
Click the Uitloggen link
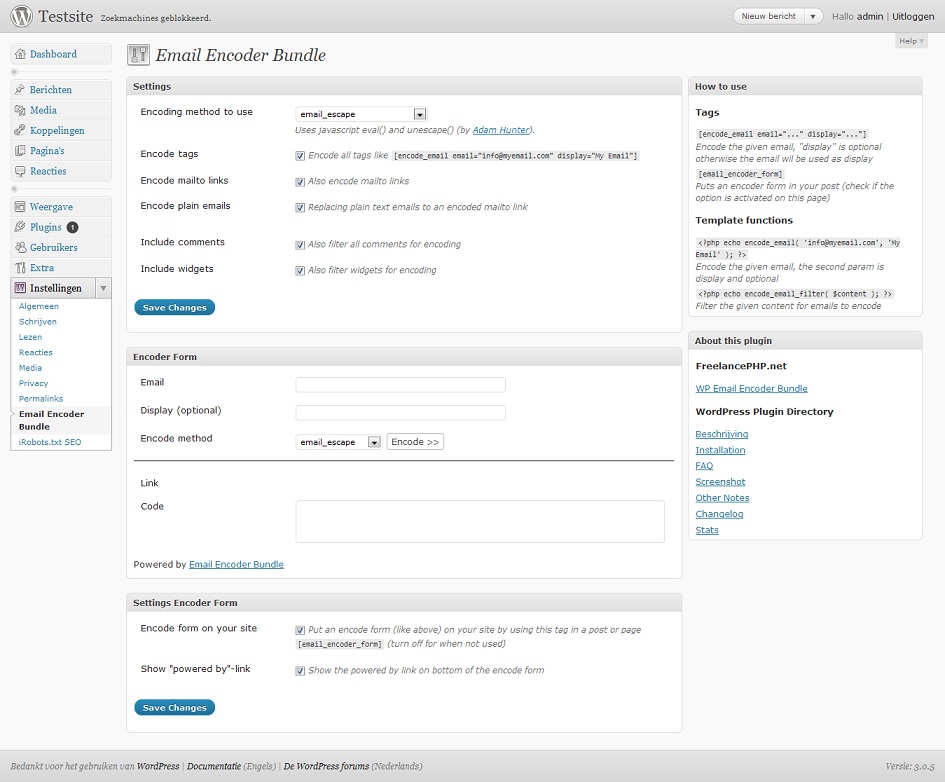coord(913,16)
